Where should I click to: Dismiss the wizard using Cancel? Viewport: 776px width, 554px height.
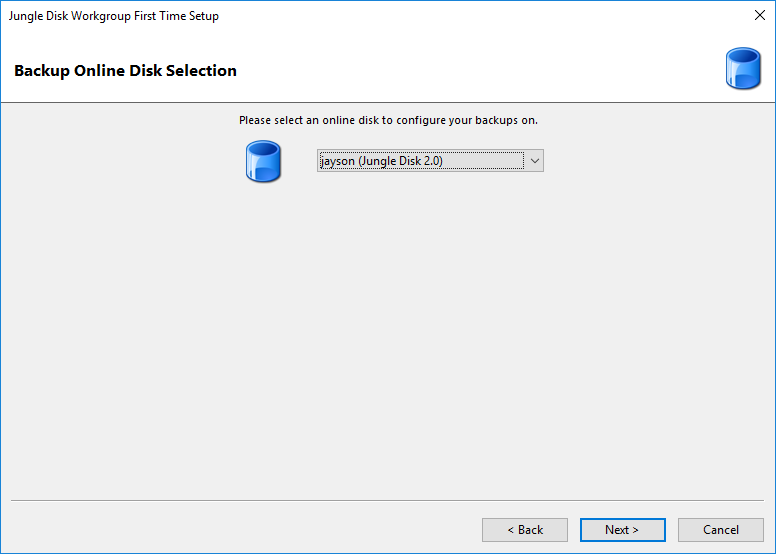point(721,530)
